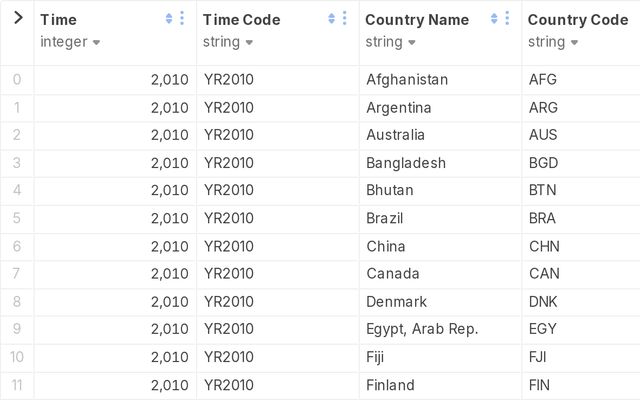Click YR2010 cell in Brazil row
This screenshot has height=400, width=640.
click(x=278, y=218)
